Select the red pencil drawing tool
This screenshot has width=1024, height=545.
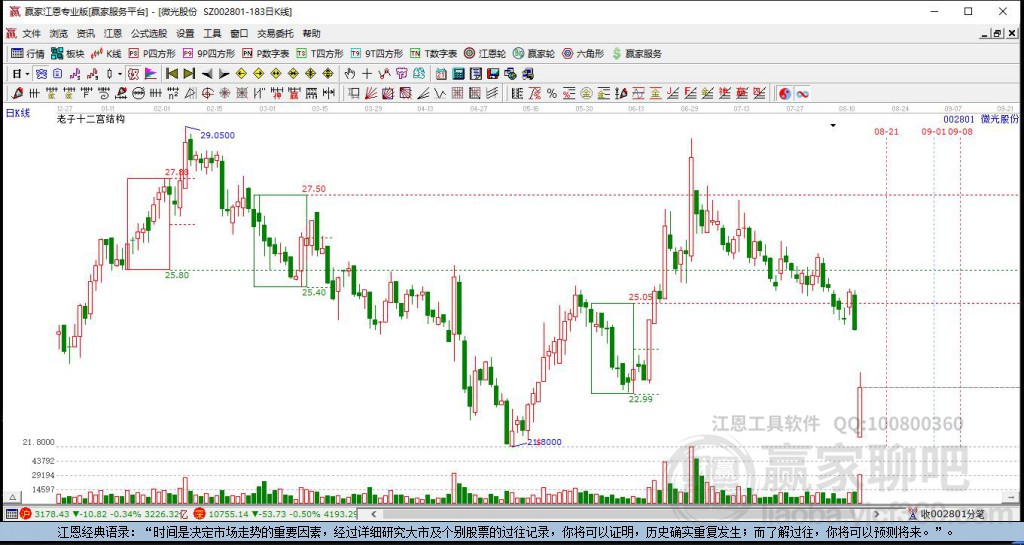[x=18, y=93]
